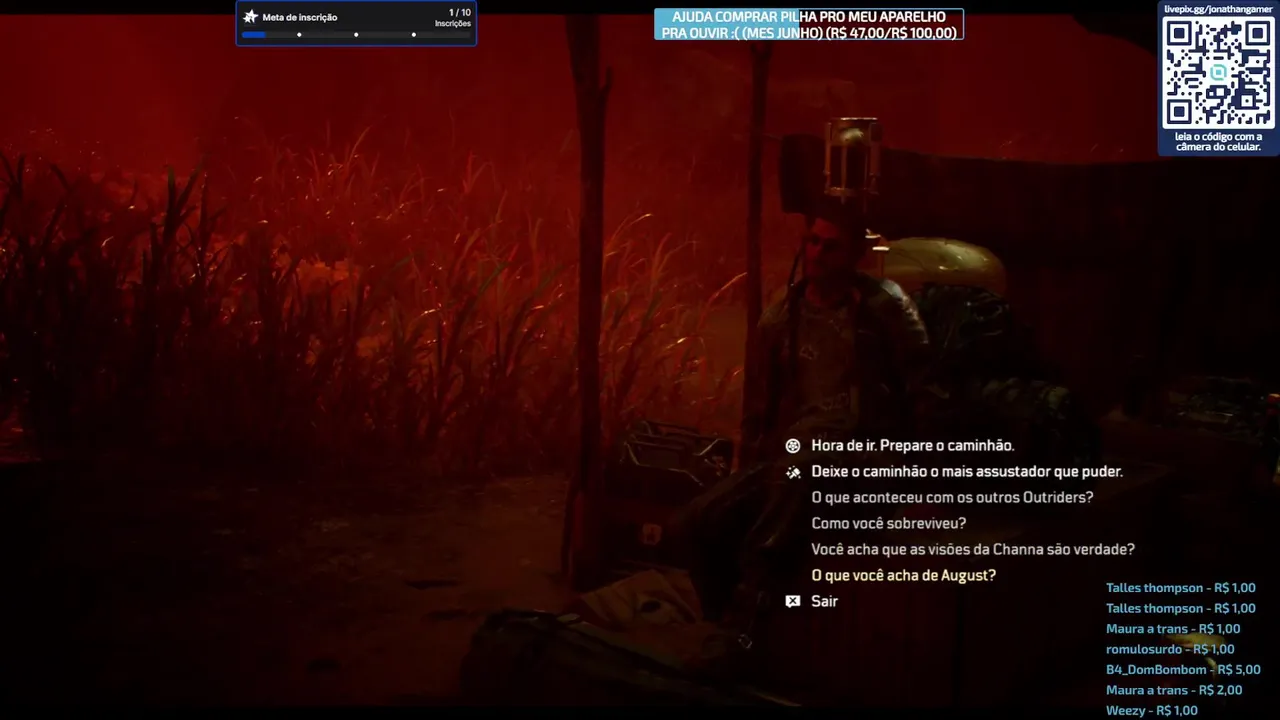Click the 'Meta de inscrição' title

(x=299, y=17)
